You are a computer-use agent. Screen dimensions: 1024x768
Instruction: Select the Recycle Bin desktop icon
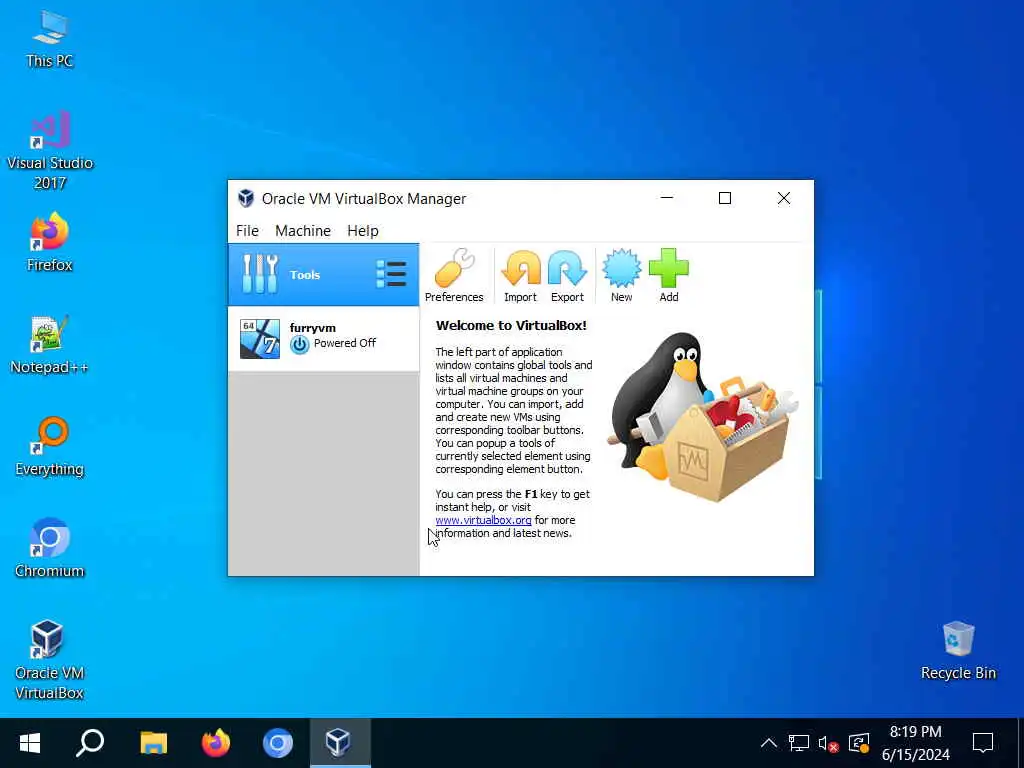point(958,651)
